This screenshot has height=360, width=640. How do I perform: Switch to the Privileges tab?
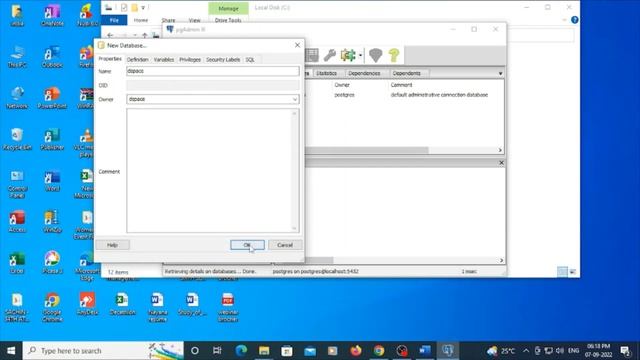tap(190, 60)
